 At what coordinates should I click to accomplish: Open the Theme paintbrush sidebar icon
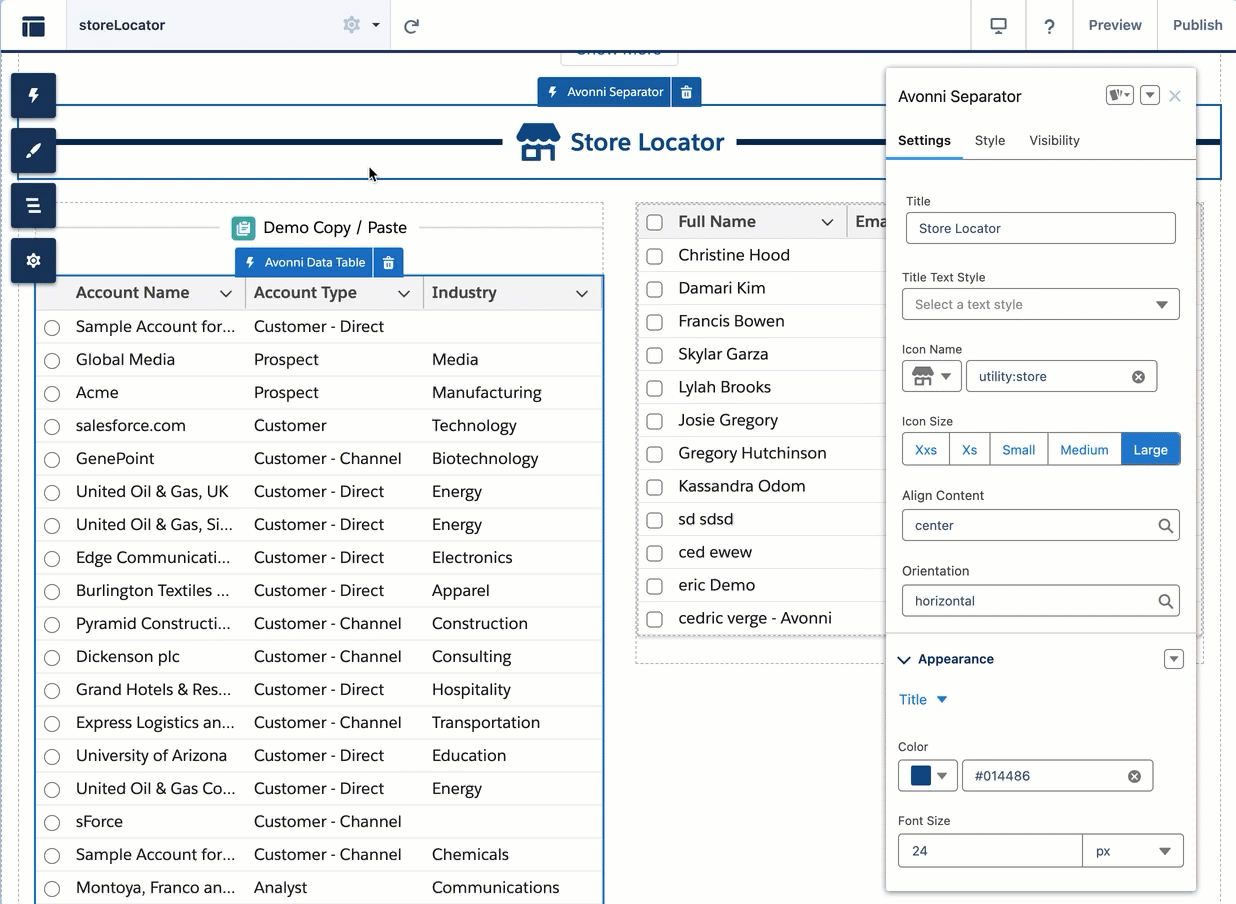34,151
